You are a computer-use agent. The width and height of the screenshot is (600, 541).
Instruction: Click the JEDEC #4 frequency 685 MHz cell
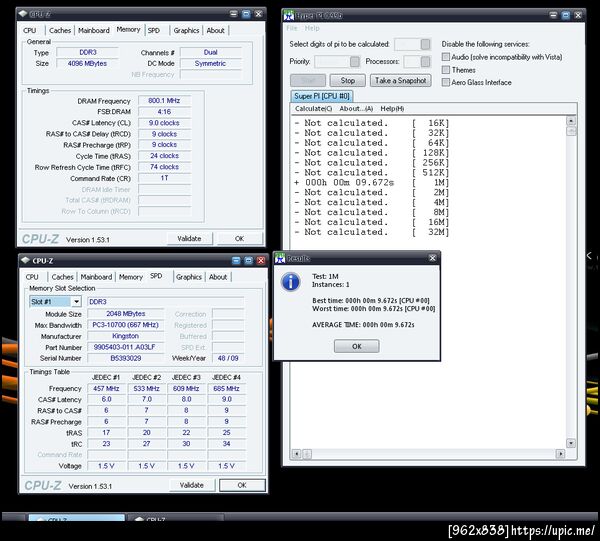(x=227, y=388)
